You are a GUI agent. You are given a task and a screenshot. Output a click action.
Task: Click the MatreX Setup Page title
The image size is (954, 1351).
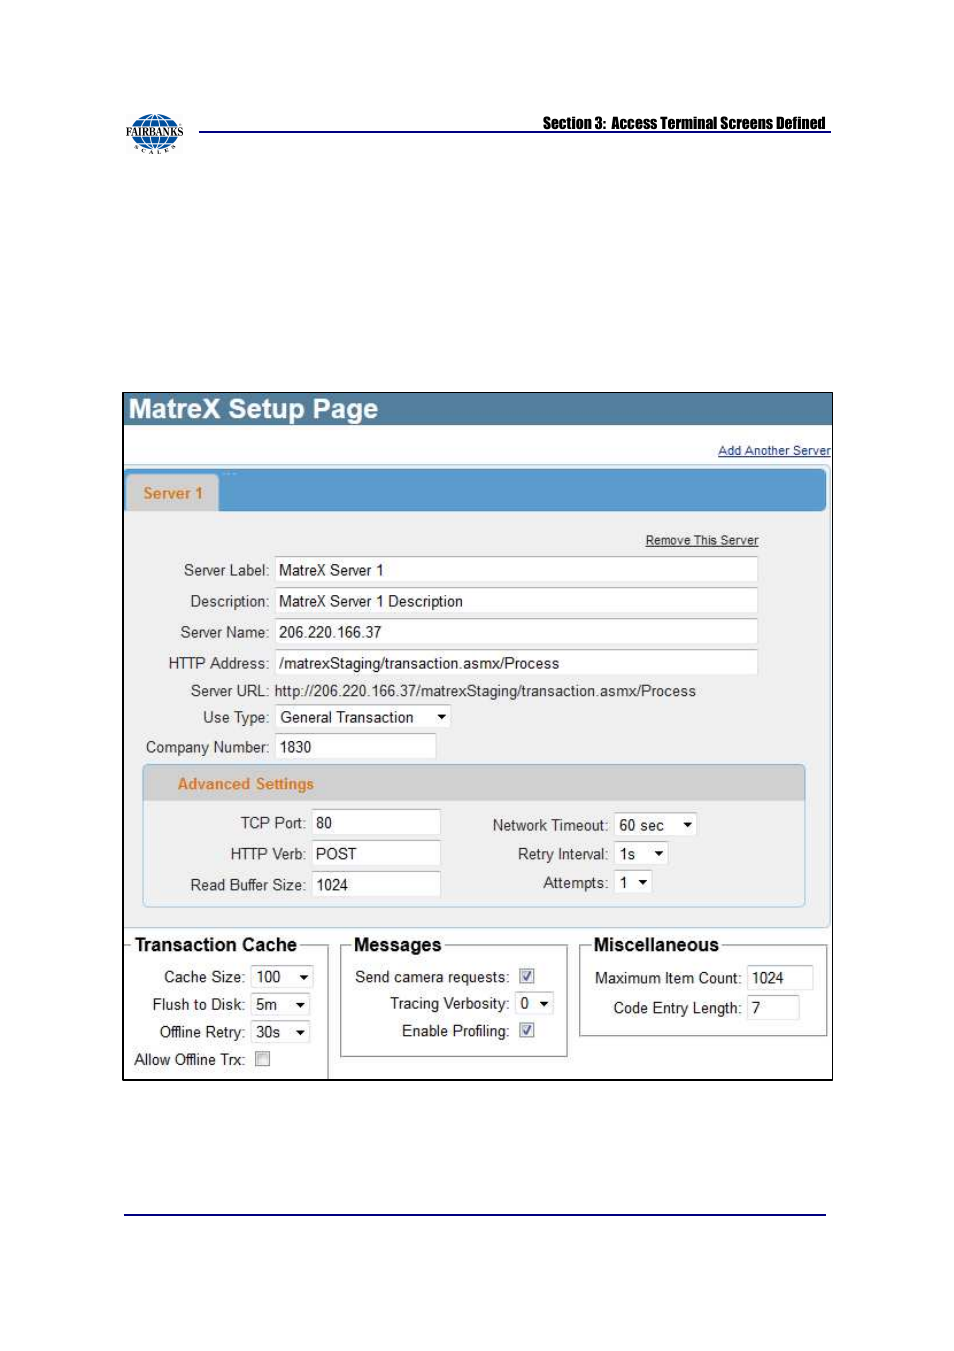point(253,409)
